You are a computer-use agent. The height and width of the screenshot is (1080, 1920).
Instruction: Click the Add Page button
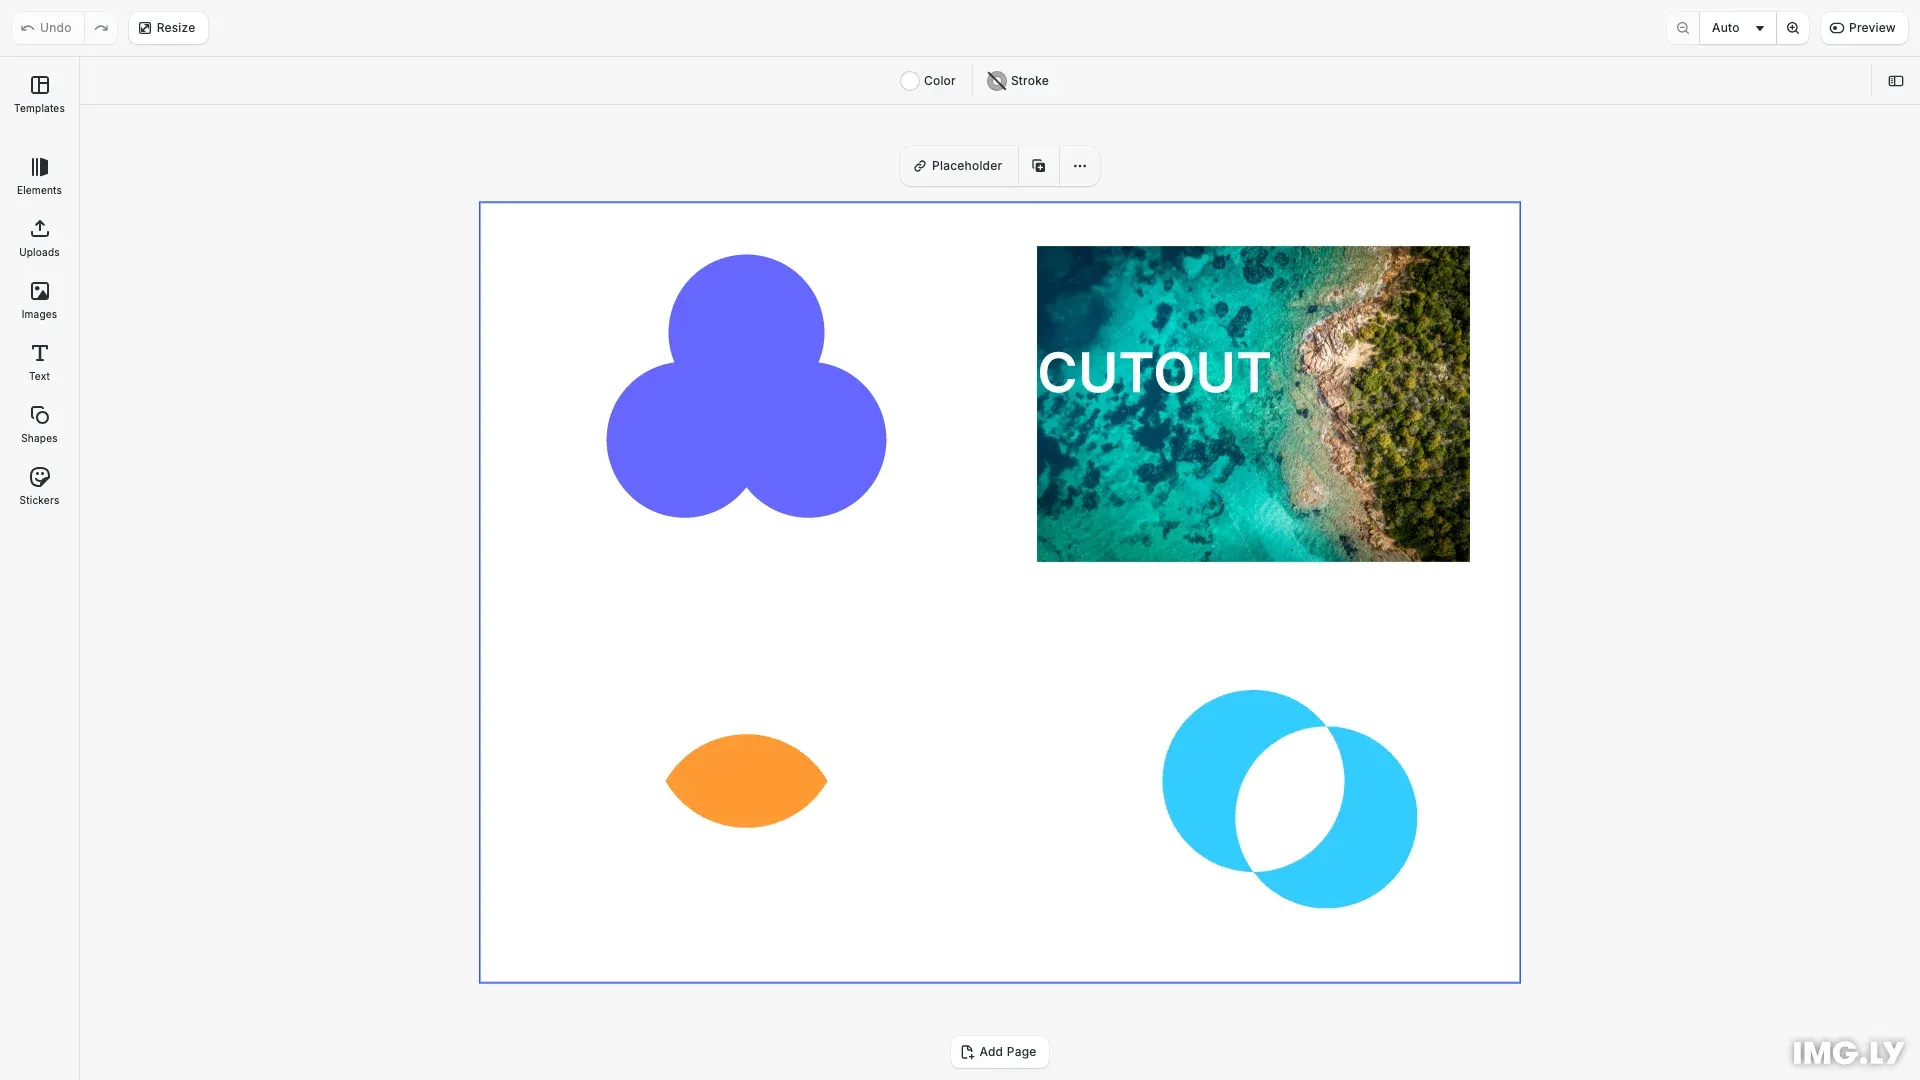click(x=999, y=1052)
